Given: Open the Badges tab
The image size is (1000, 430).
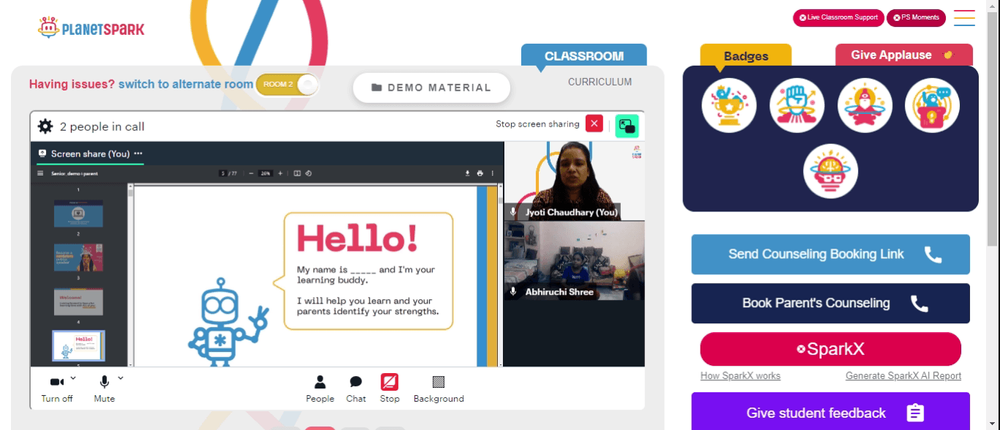Looking at the screenshot, I should 746,56.
